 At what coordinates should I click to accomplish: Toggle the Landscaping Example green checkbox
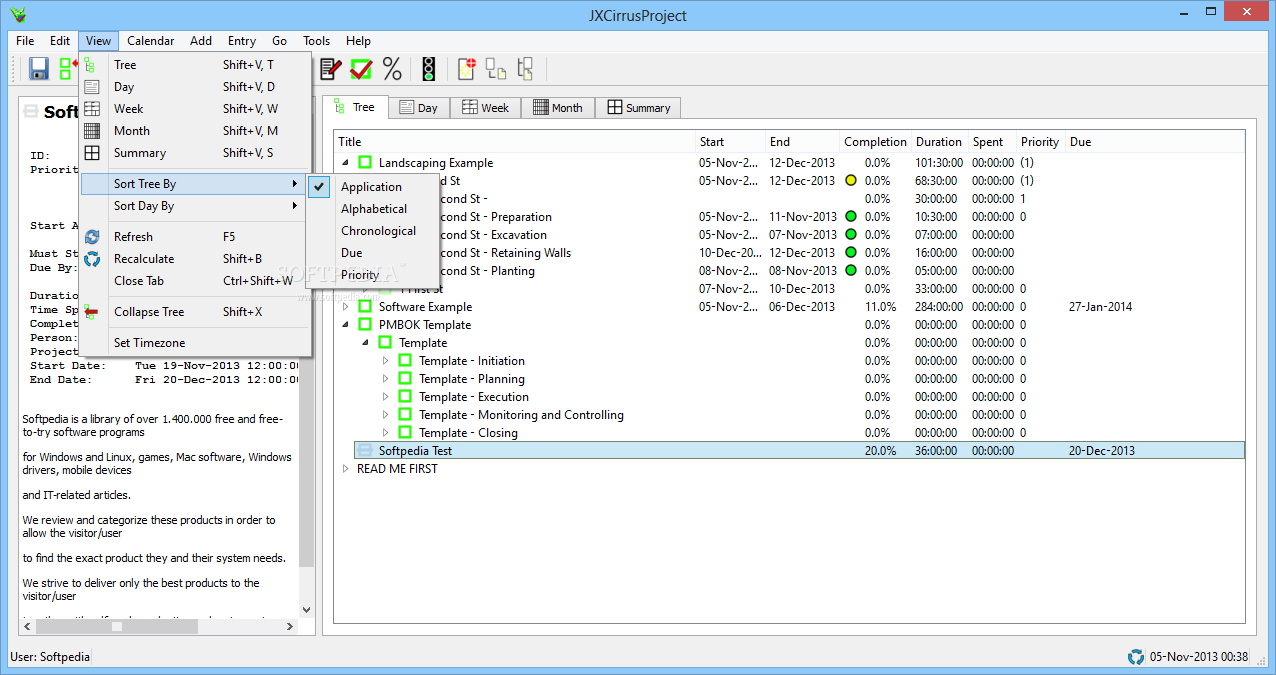pyautogui.click(x=365, y=163)
